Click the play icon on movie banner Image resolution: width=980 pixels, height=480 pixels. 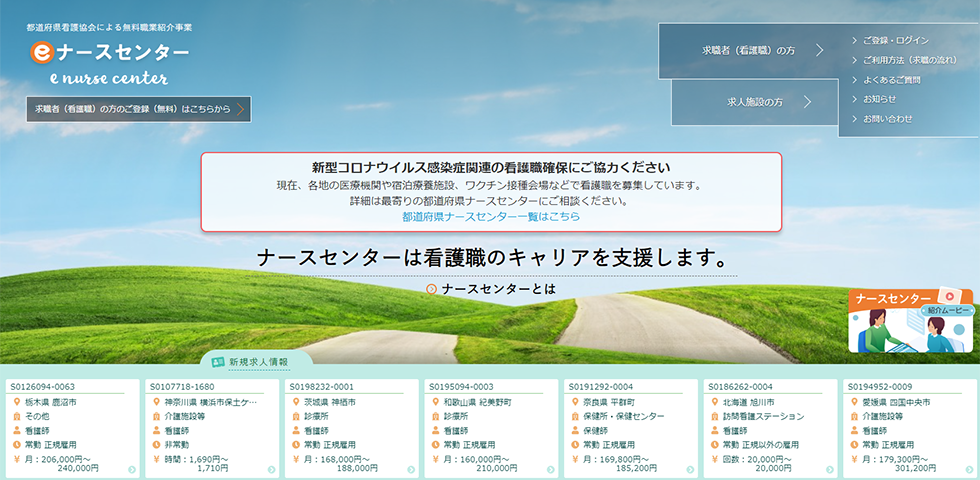(x=950, y=297)
